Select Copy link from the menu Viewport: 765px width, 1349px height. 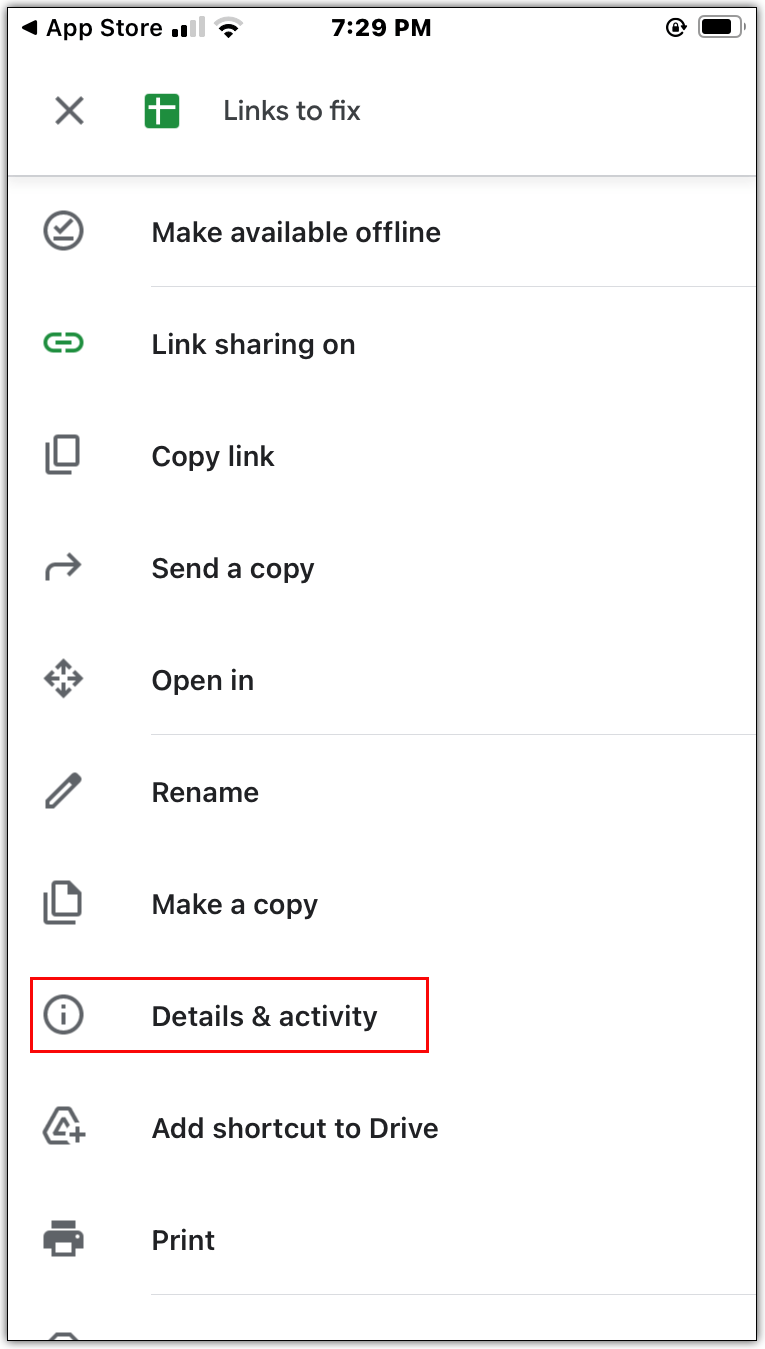(x=213, y=456)
